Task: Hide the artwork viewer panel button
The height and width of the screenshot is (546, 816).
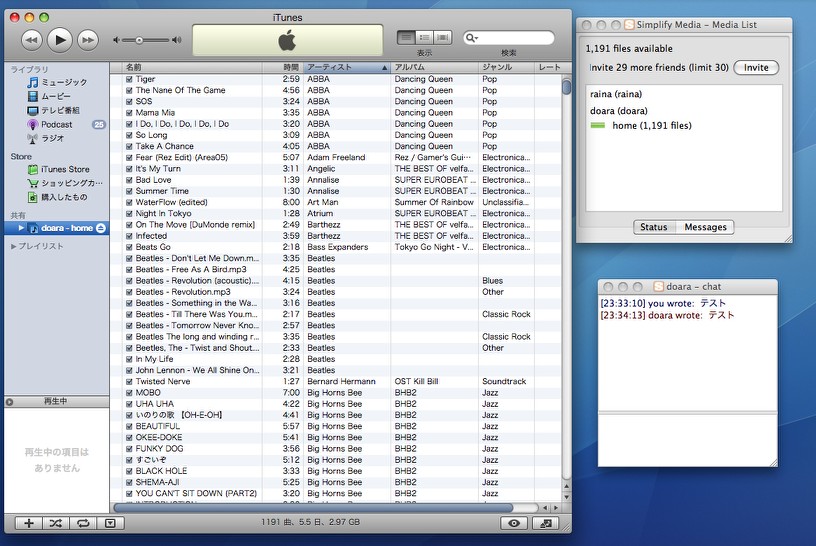Action: (x=110, y=523)
